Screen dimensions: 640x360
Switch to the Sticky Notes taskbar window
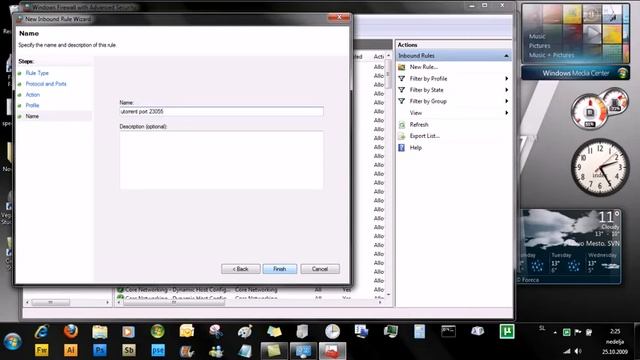point(274,351)
